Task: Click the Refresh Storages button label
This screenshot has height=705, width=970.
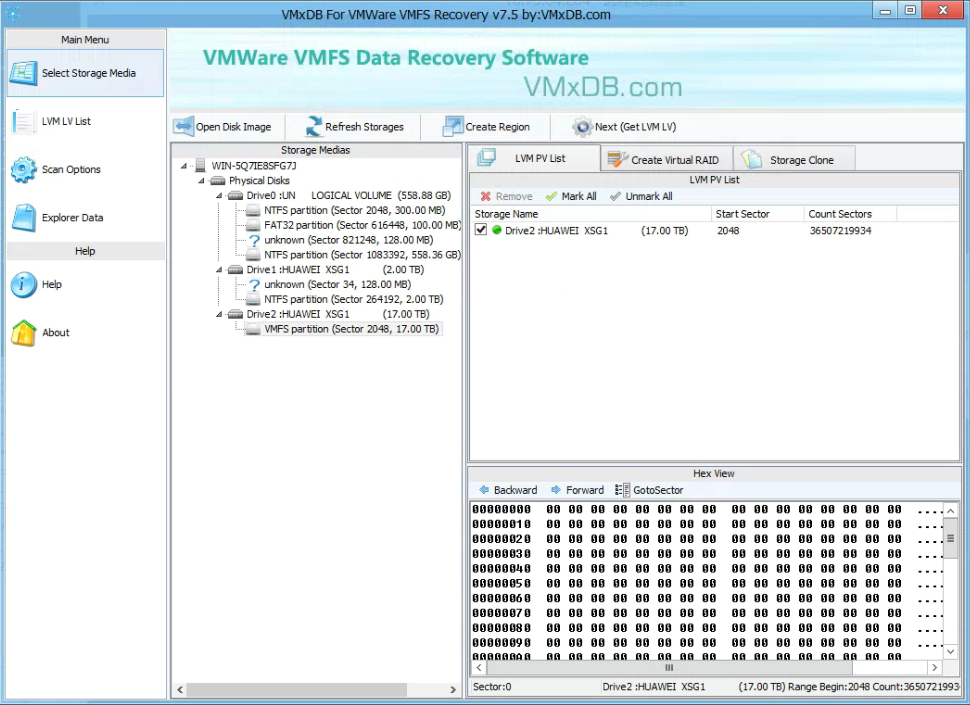Action: tap(364, 127)
